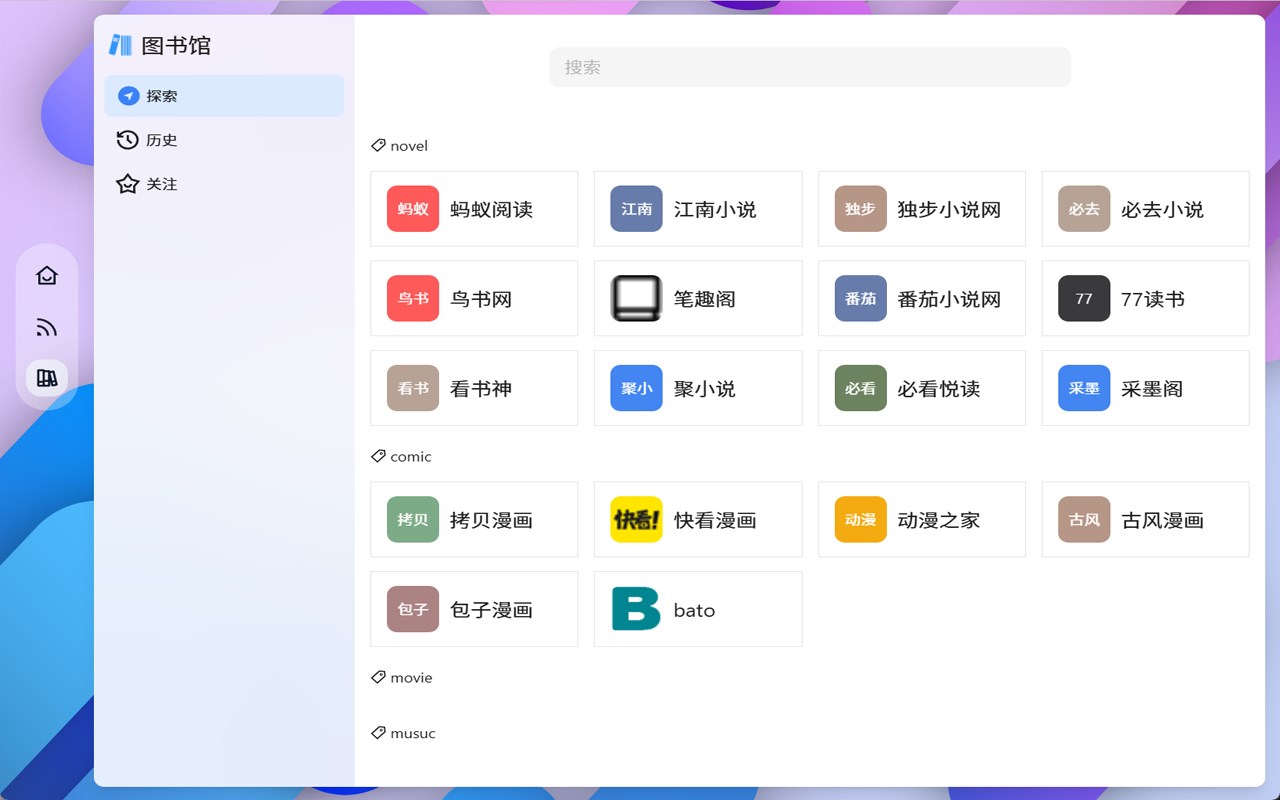1280x800 pixels.
Task: Open the 聚小说 source
Action: click(x=698, y=388)
